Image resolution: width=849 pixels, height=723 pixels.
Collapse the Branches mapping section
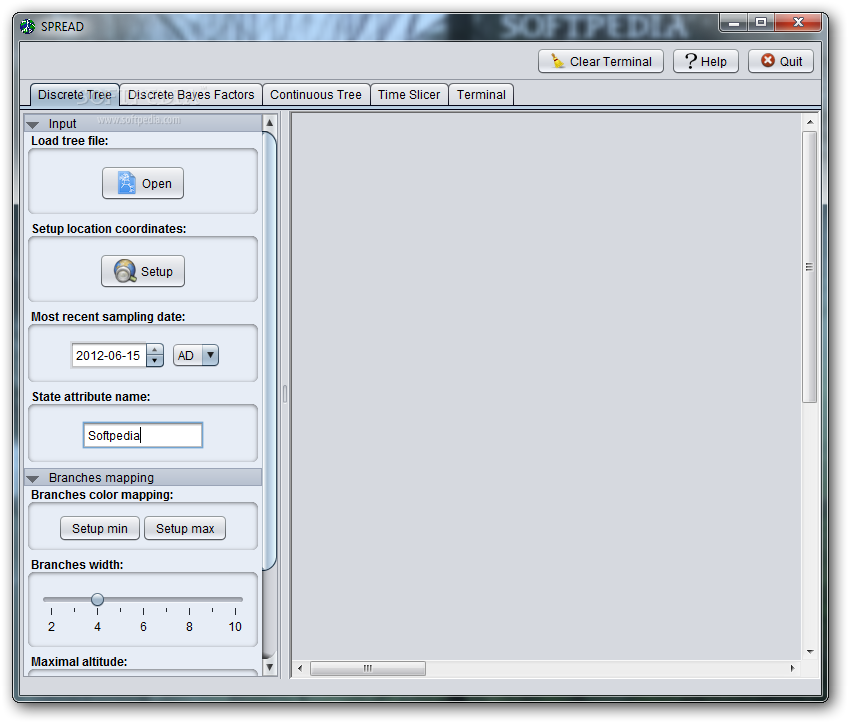[x=32, y=479]
